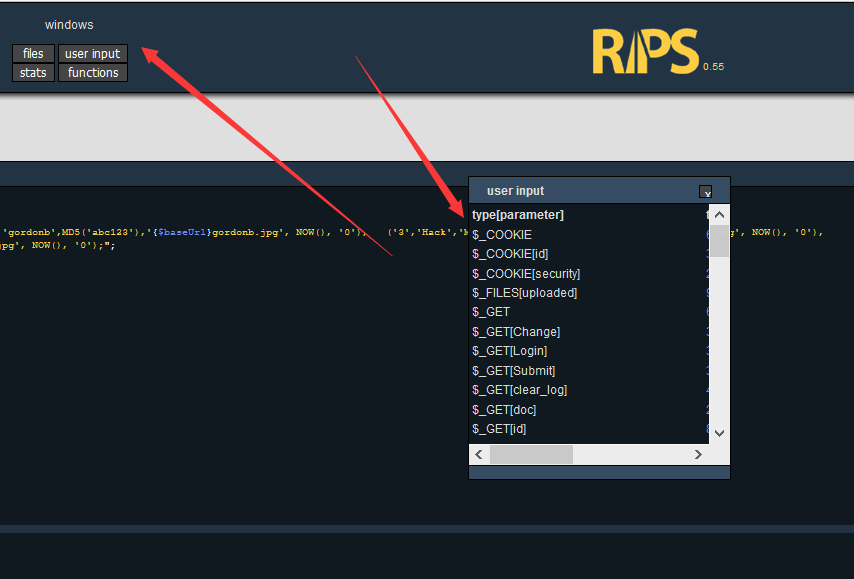Select the $_GET[Change] entry

coord(516,332)
